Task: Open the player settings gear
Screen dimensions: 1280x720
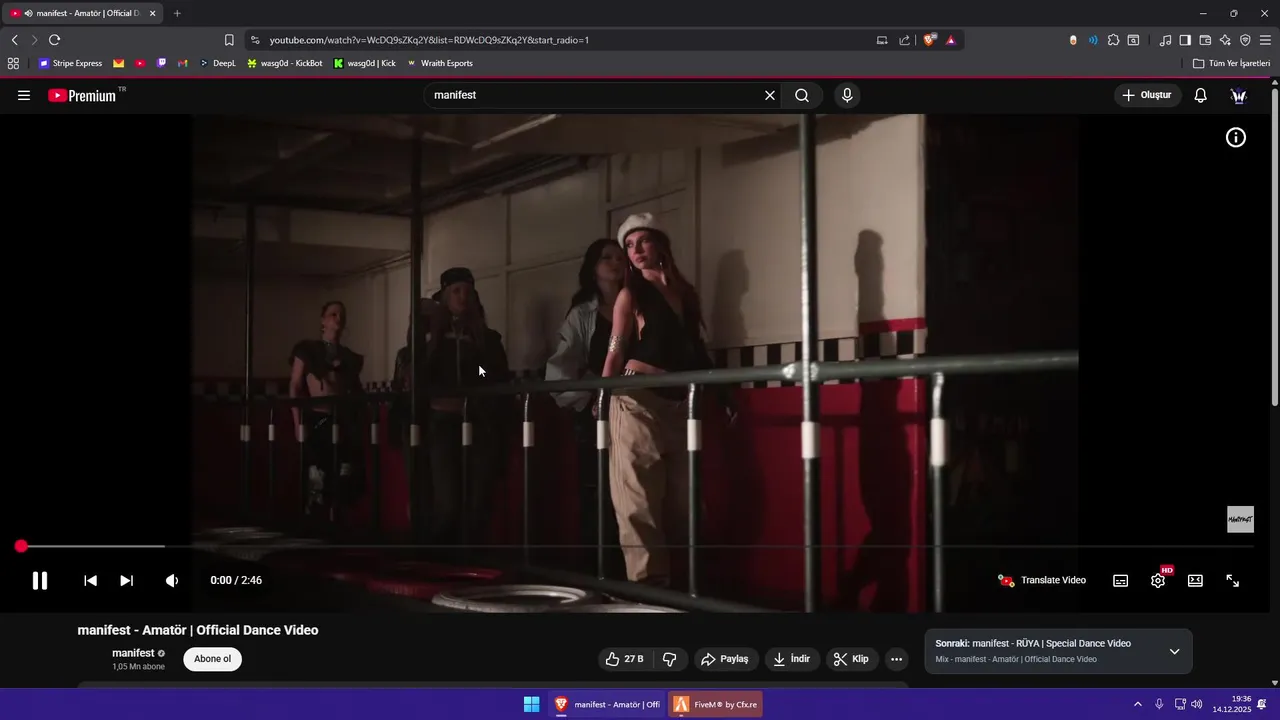Action: 1158,580
